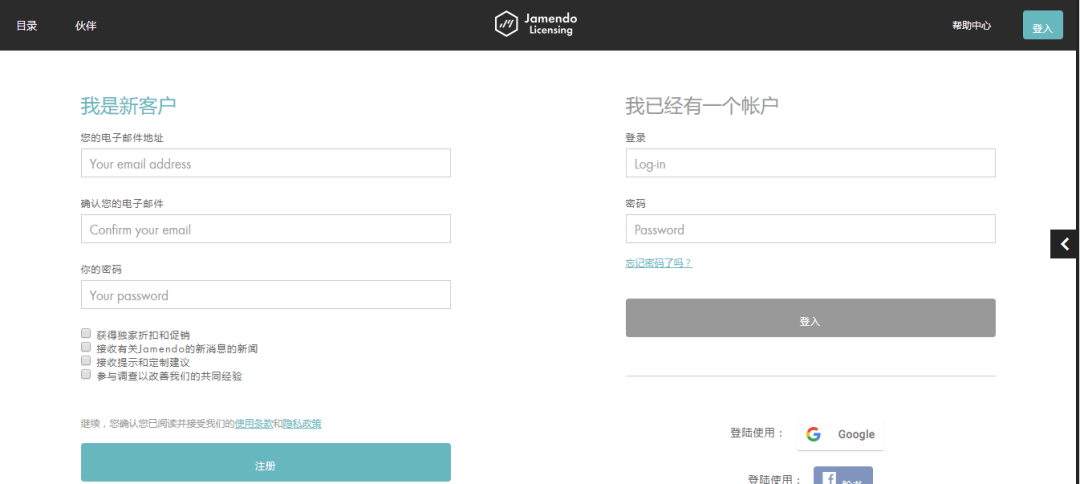Expand the side panel left chevron

click(1065, 244)
